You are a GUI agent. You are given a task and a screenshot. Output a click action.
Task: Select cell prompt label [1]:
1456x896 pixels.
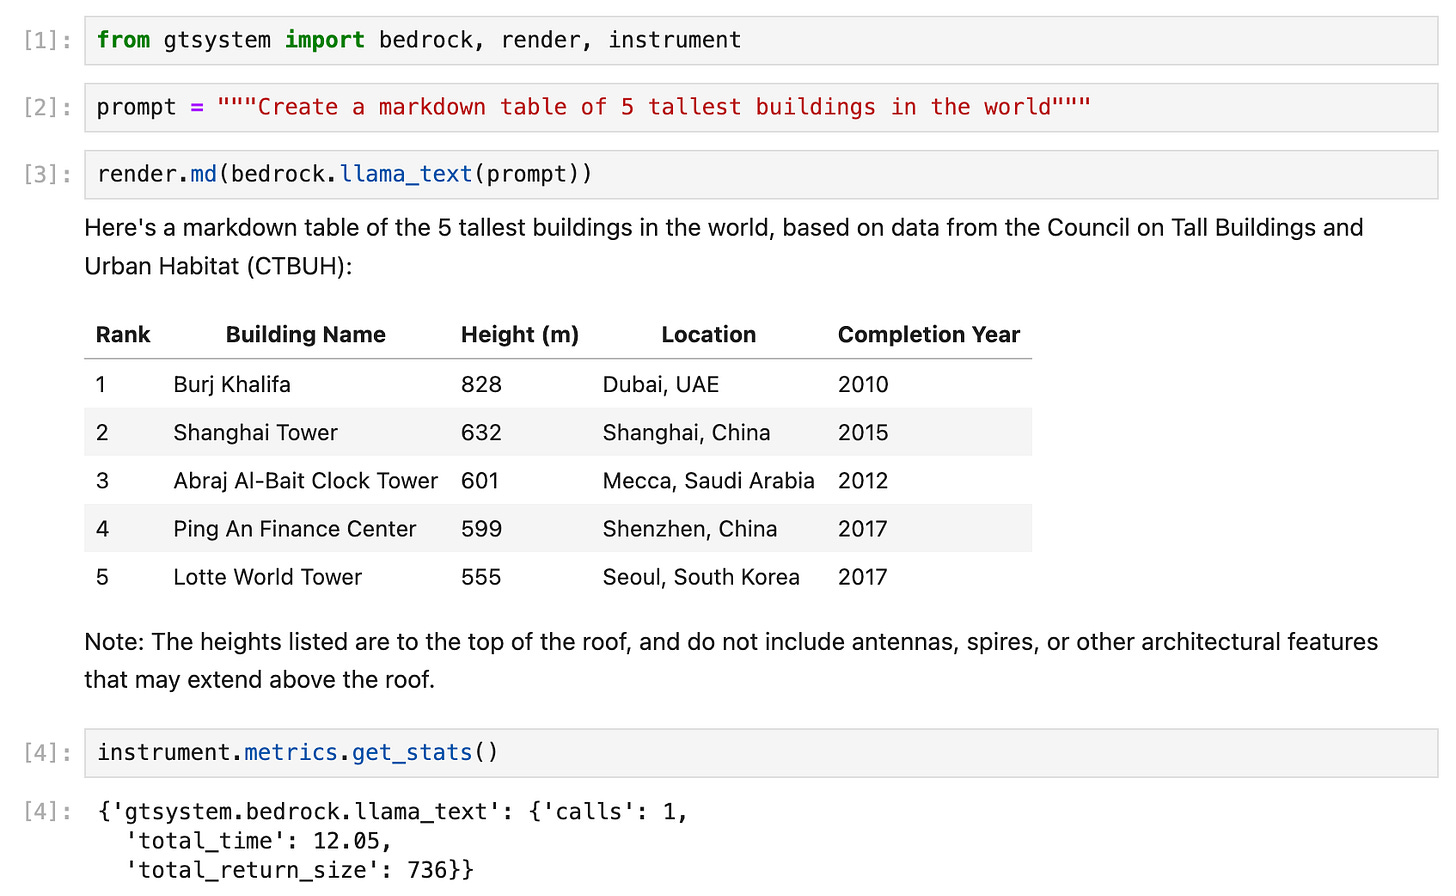tap(47, 41)
